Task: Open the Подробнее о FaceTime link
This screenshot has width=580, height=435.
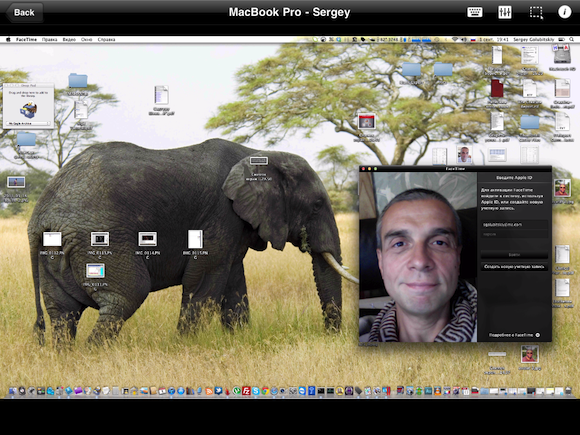Action: [514, 335]
